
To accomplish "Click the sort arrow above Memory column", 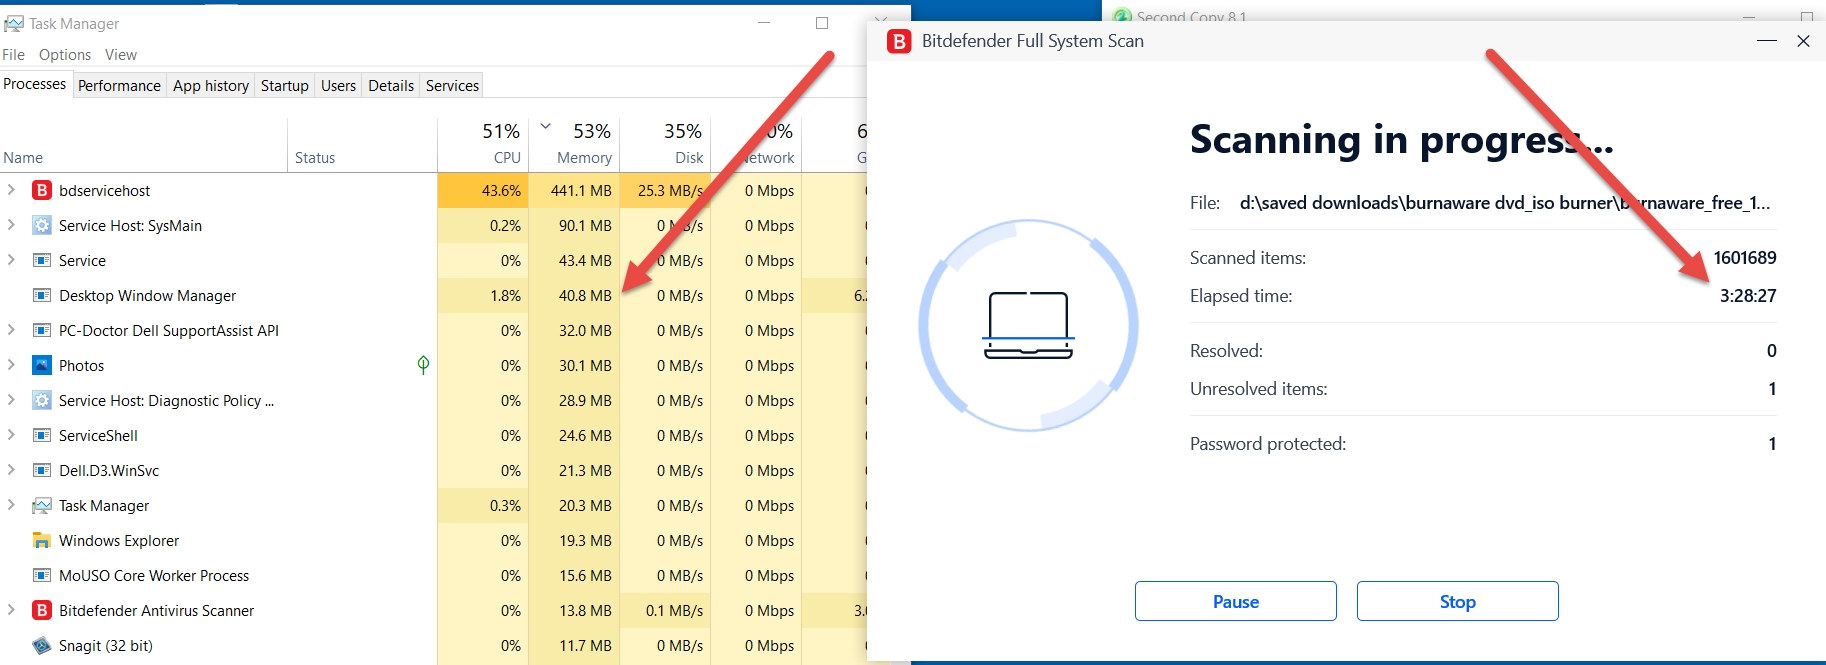I will pyautogui.click(x=546, y=126).
